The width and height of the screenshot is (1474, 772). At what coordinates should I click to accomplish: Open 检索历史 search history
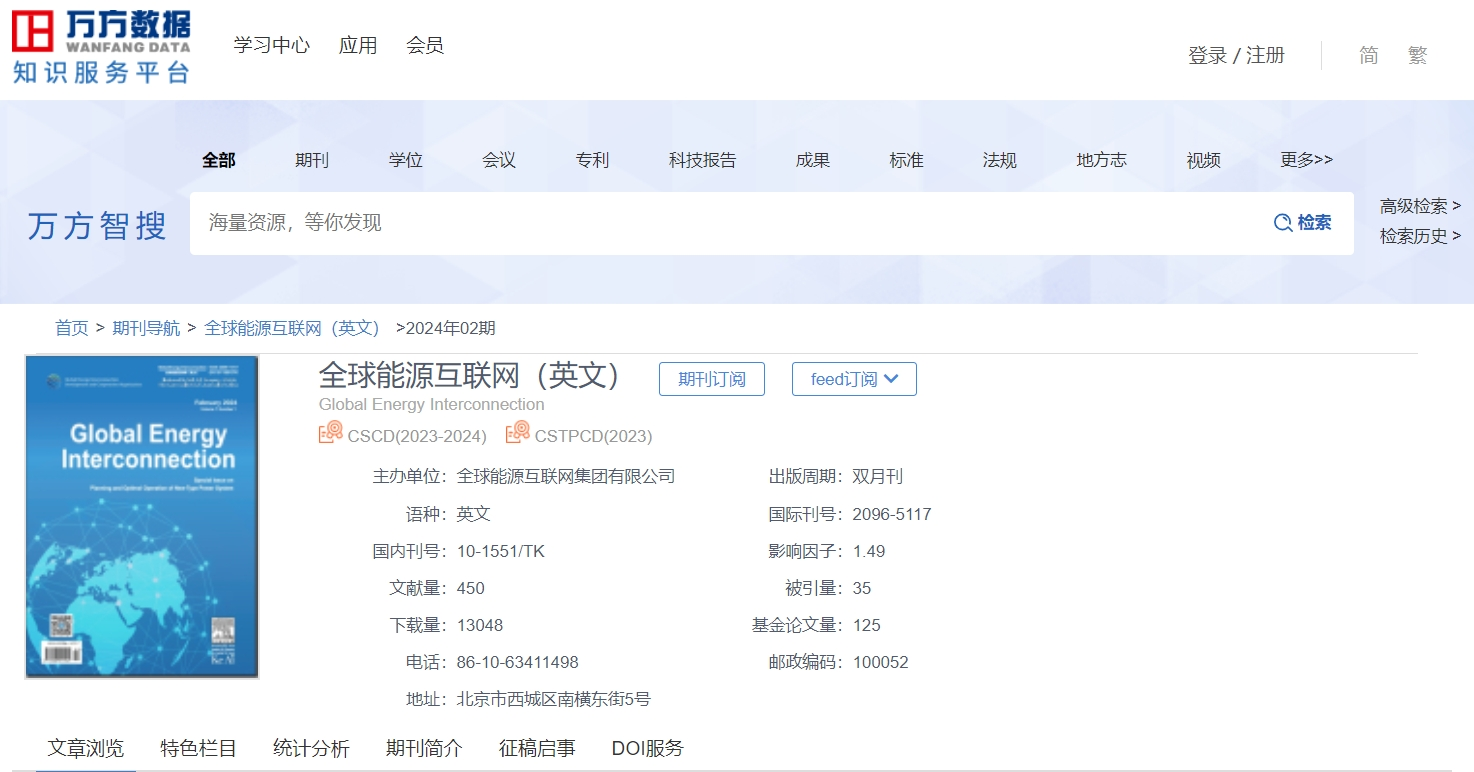pyautogui.click(x=1420, y=236)
